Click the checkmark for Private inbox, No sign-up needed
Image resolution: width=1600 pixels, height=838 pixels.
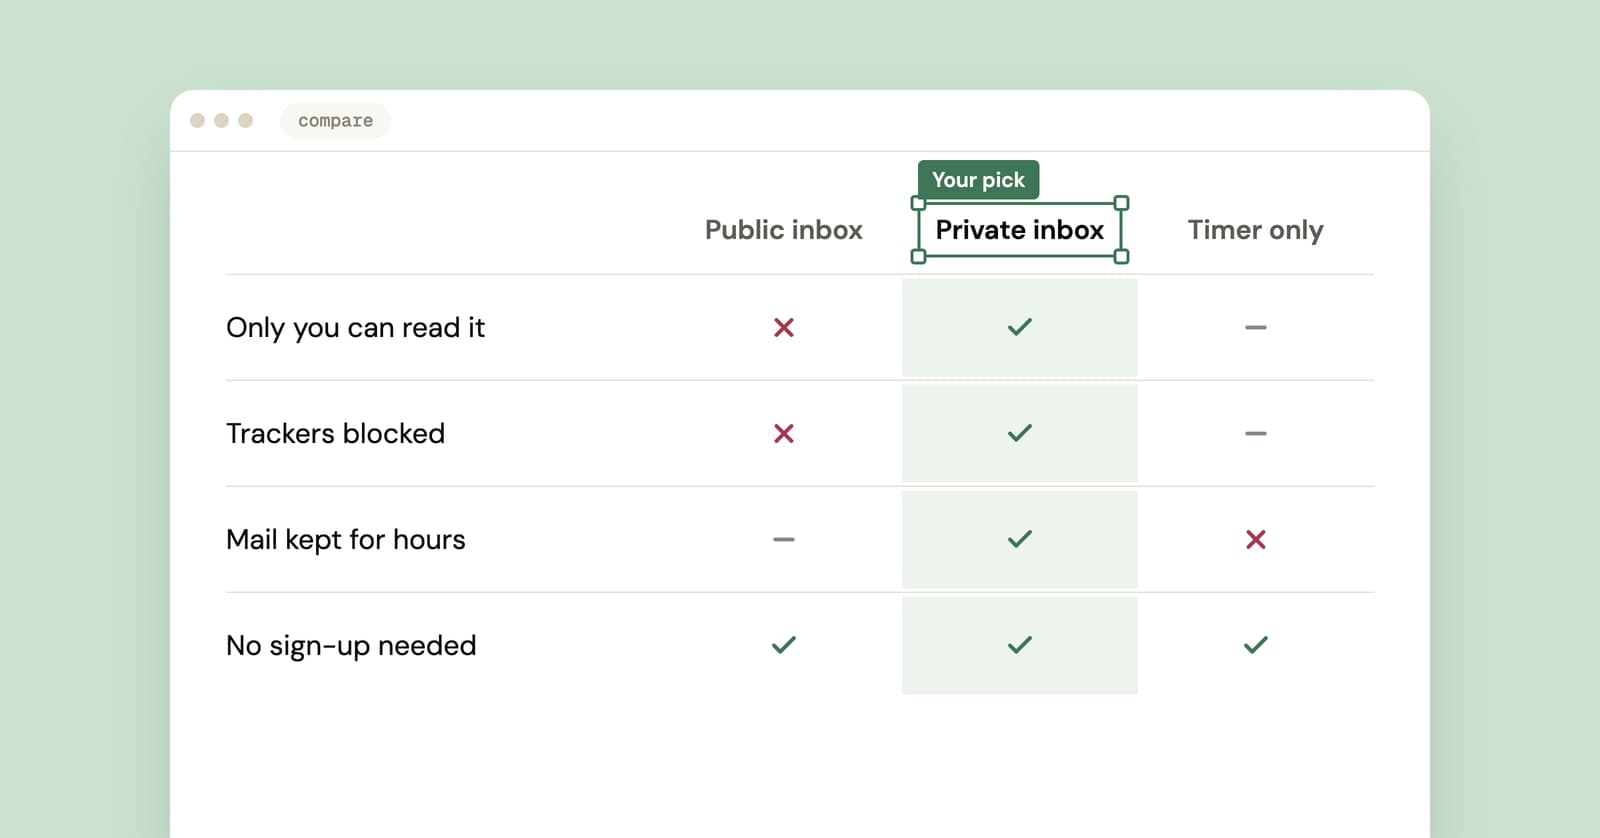coord(1020,645)
